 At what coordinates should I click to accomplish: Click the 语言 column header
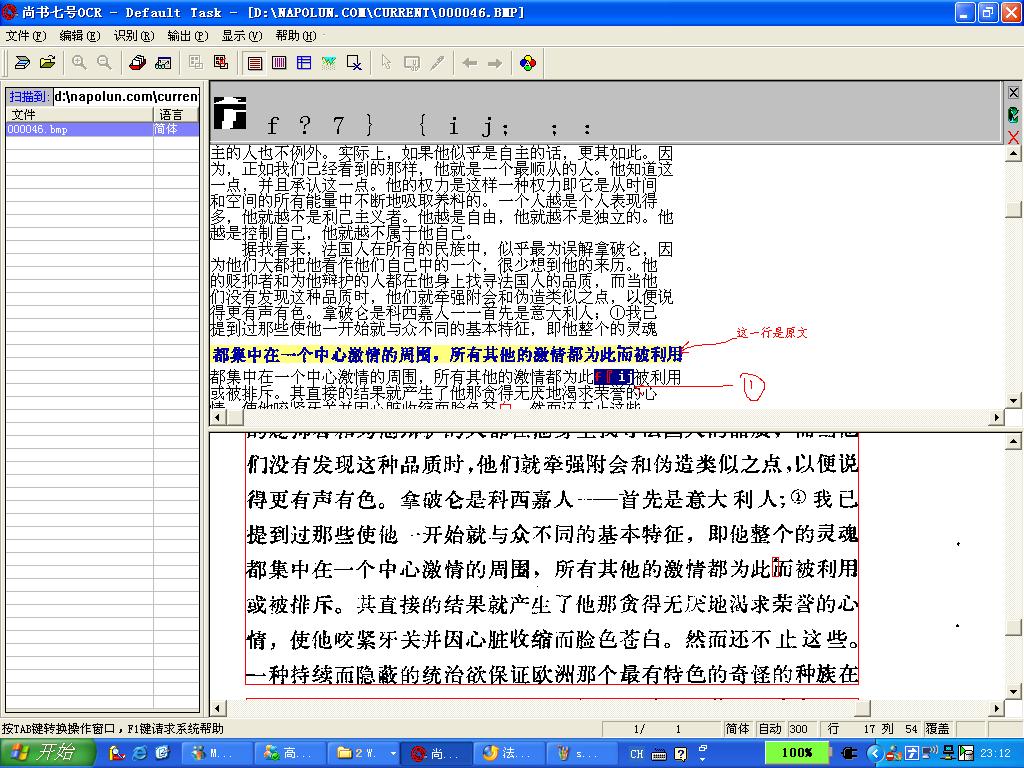click(172, 115)
